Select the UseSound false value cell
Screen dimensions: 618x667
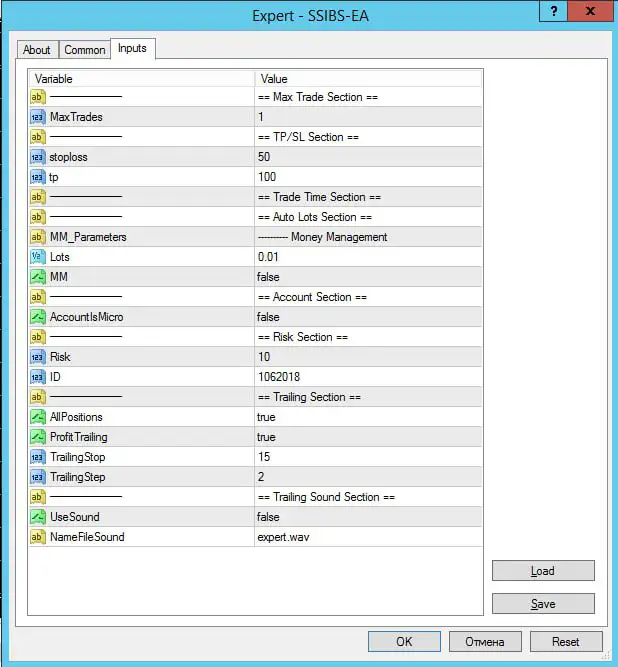click(x=367, y=517)
